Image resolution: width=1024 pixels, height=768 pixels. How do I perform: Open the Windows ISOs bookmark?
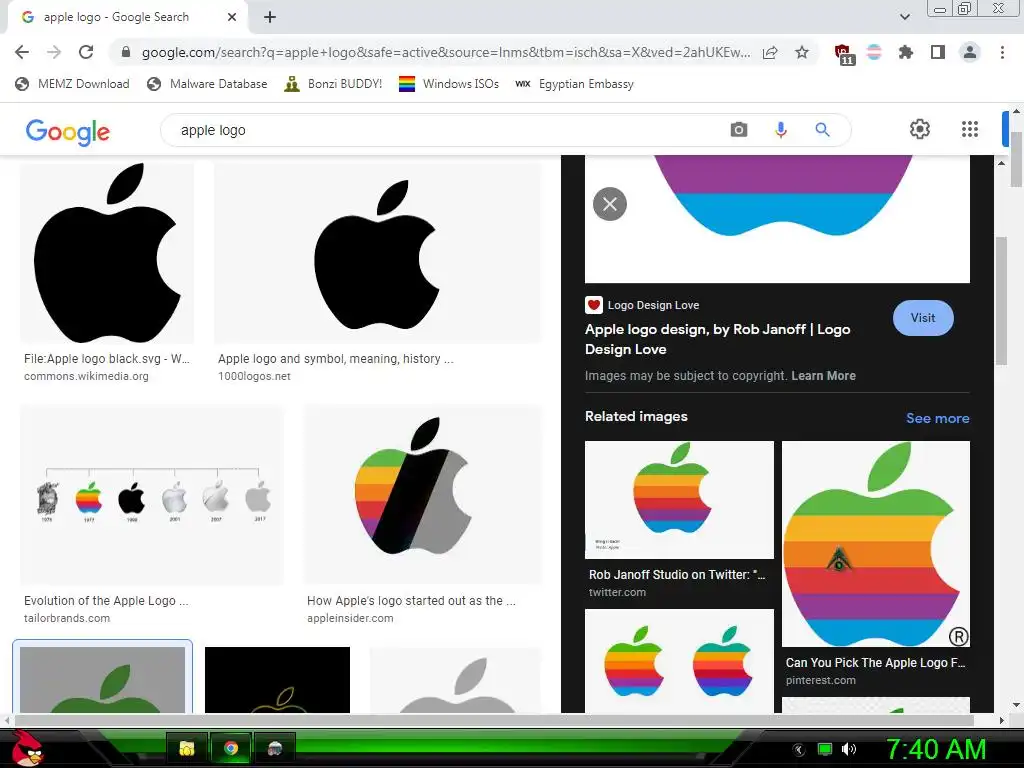coord(449,84)
